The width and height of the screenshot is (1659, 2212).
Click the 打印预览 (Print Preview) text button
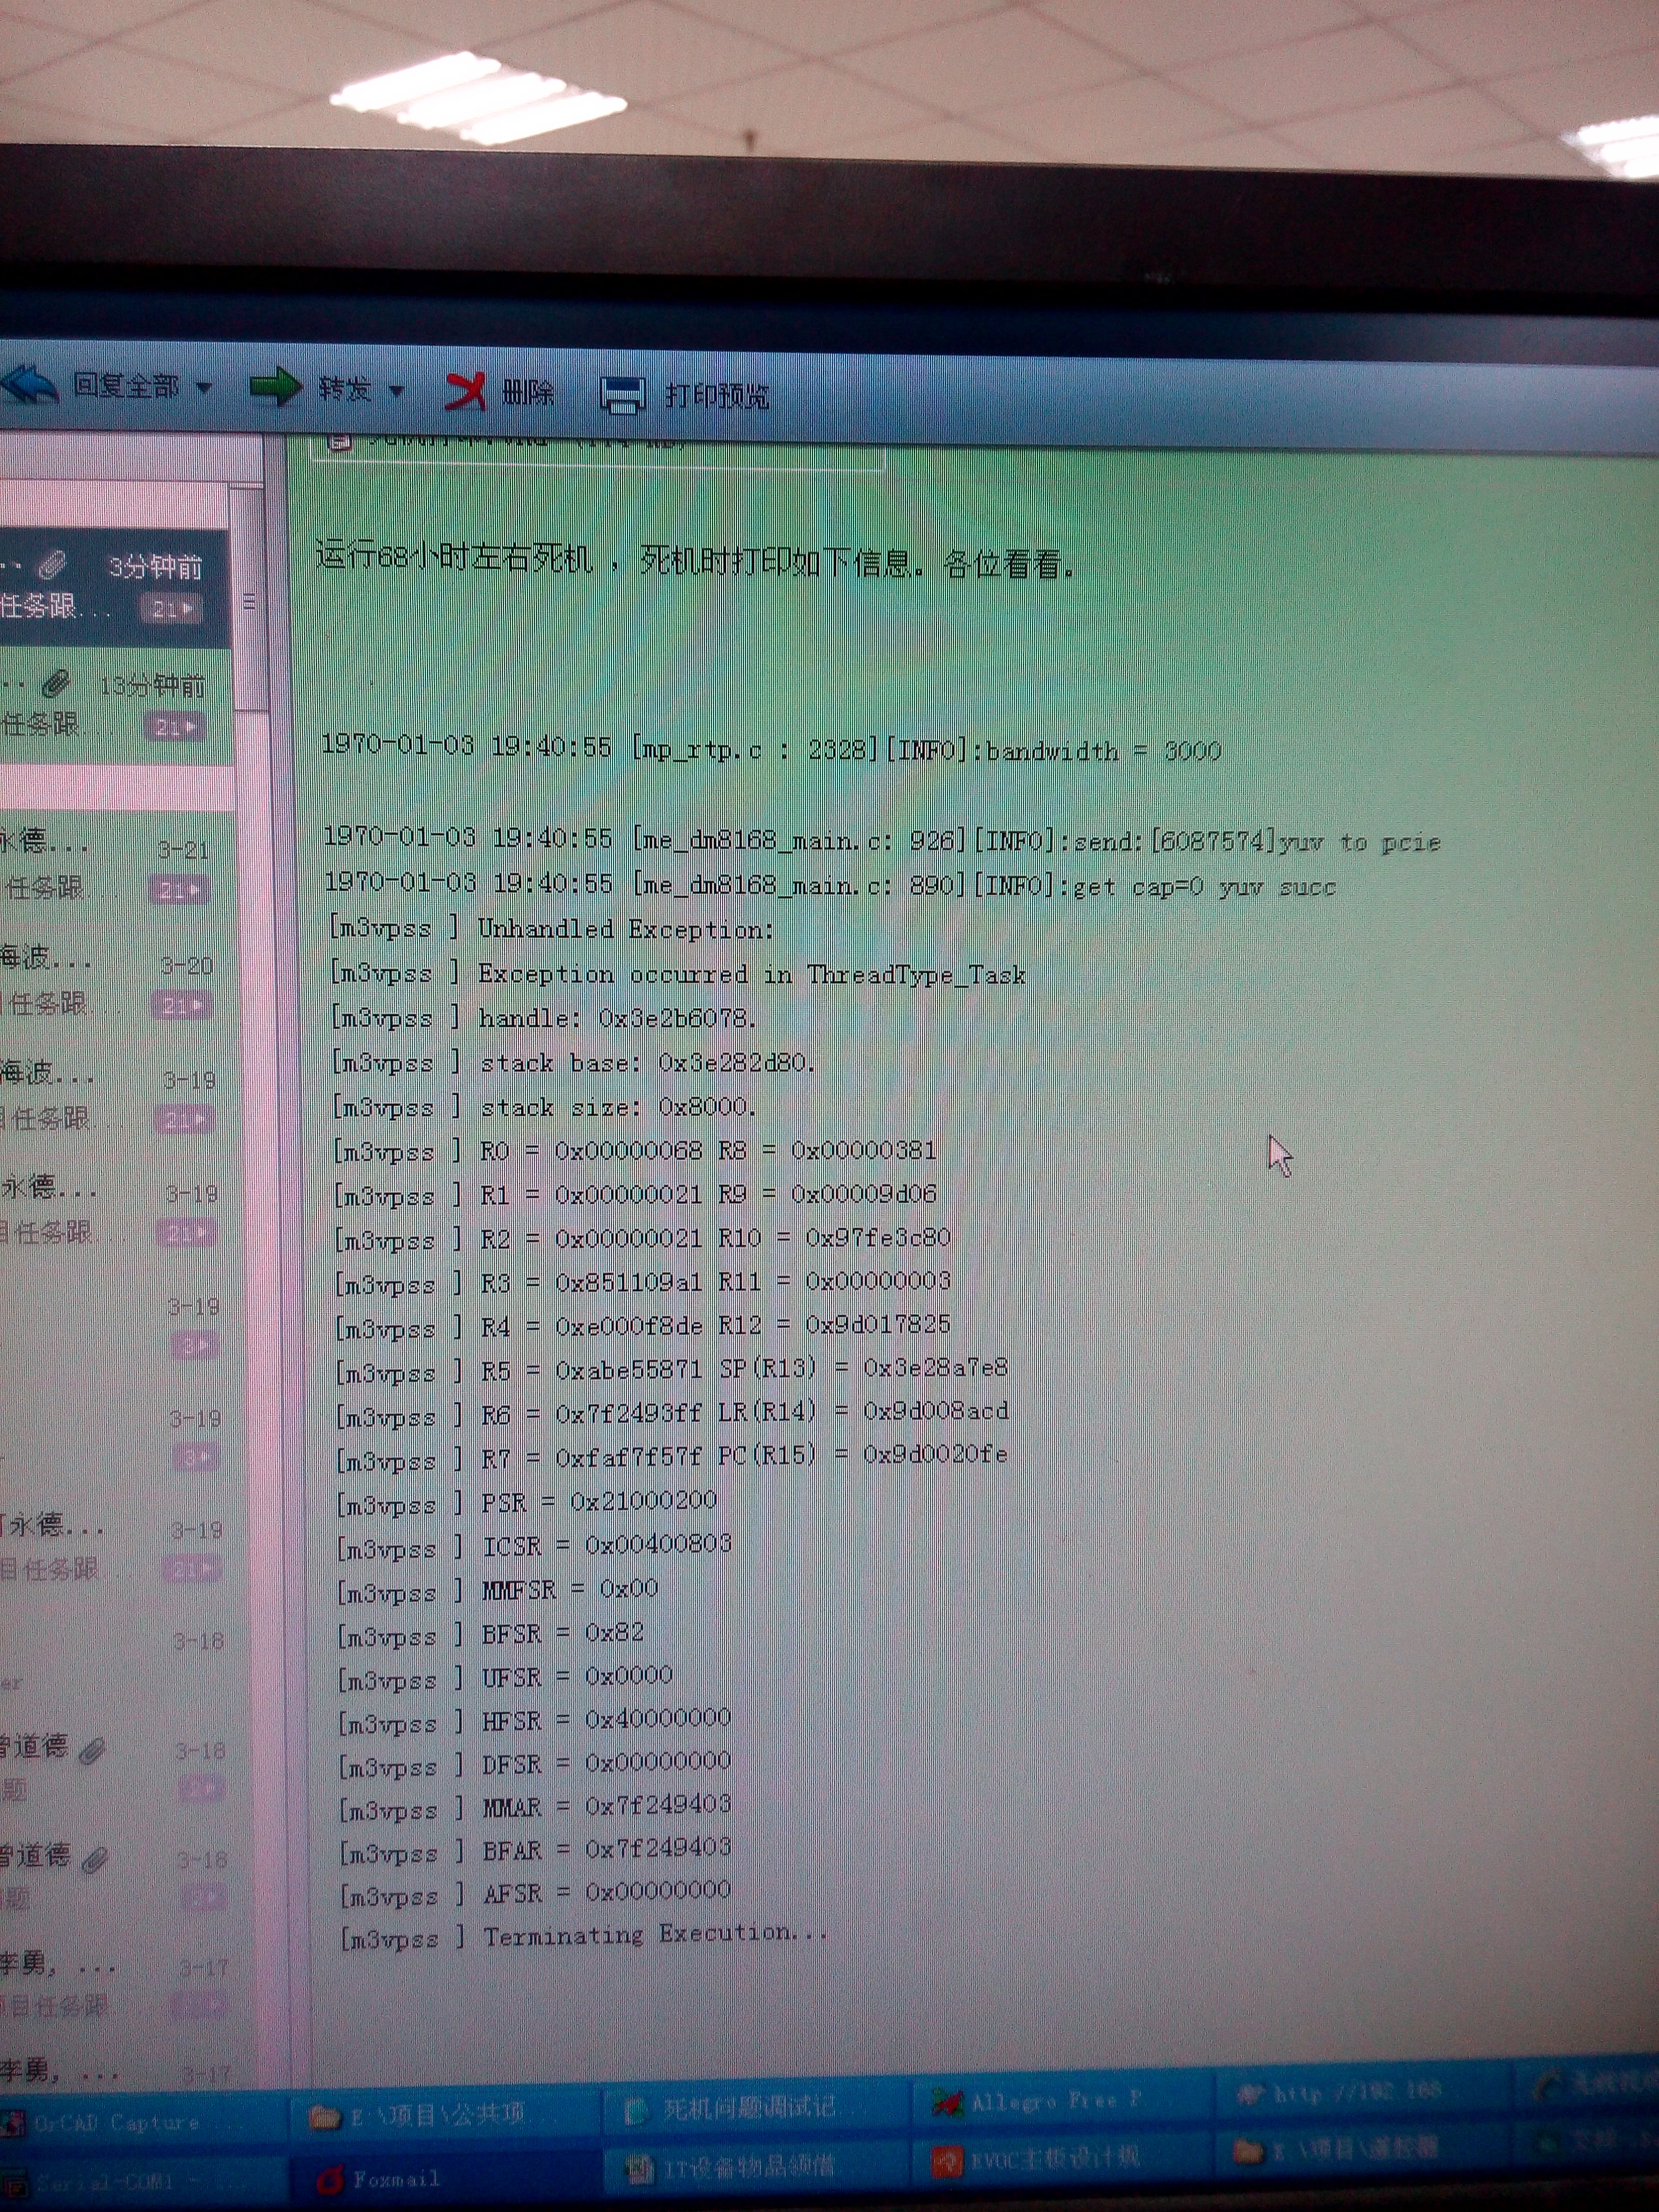tap(717, 396)
